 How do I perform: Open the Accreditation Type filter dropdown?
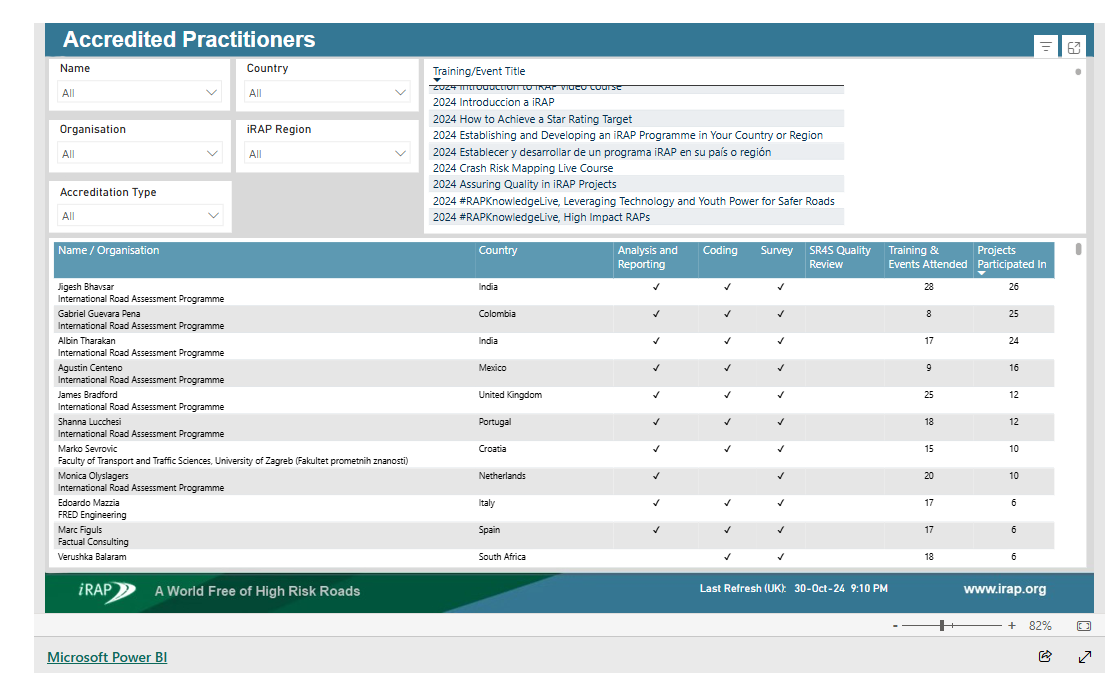[x=140, y=215]
